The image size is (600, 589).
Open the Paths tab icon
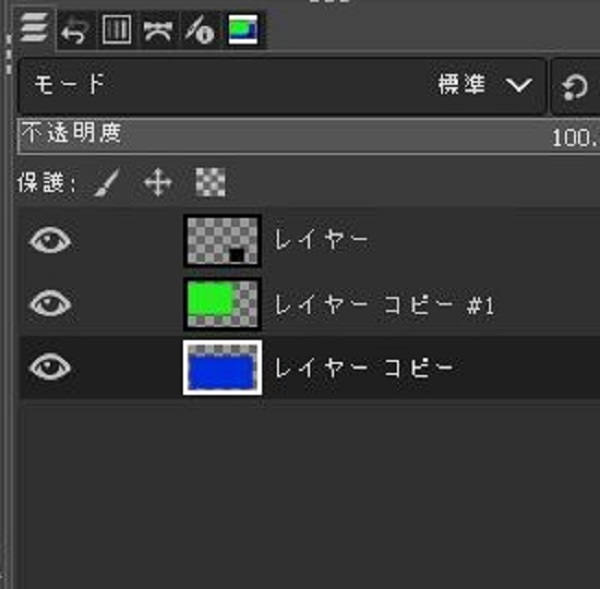[x=157, y=30]
